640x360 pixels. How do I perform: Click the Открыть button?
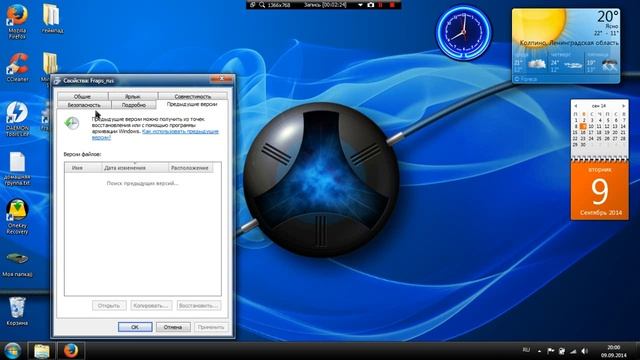point(109,305)
